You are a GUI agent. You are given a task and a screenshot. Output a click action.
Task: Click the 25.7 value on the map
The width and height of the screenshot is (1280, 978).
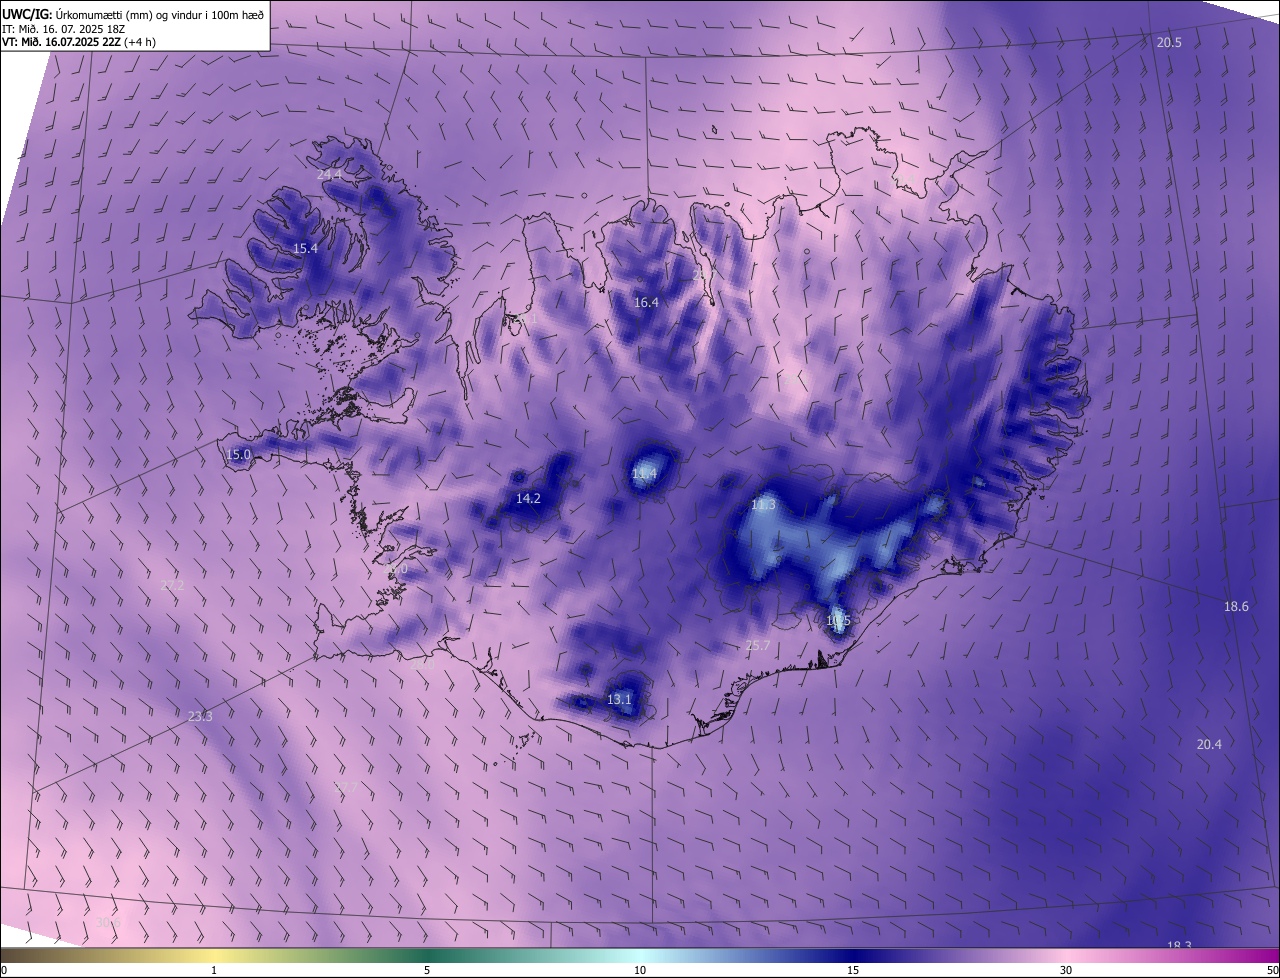(758, 645)
